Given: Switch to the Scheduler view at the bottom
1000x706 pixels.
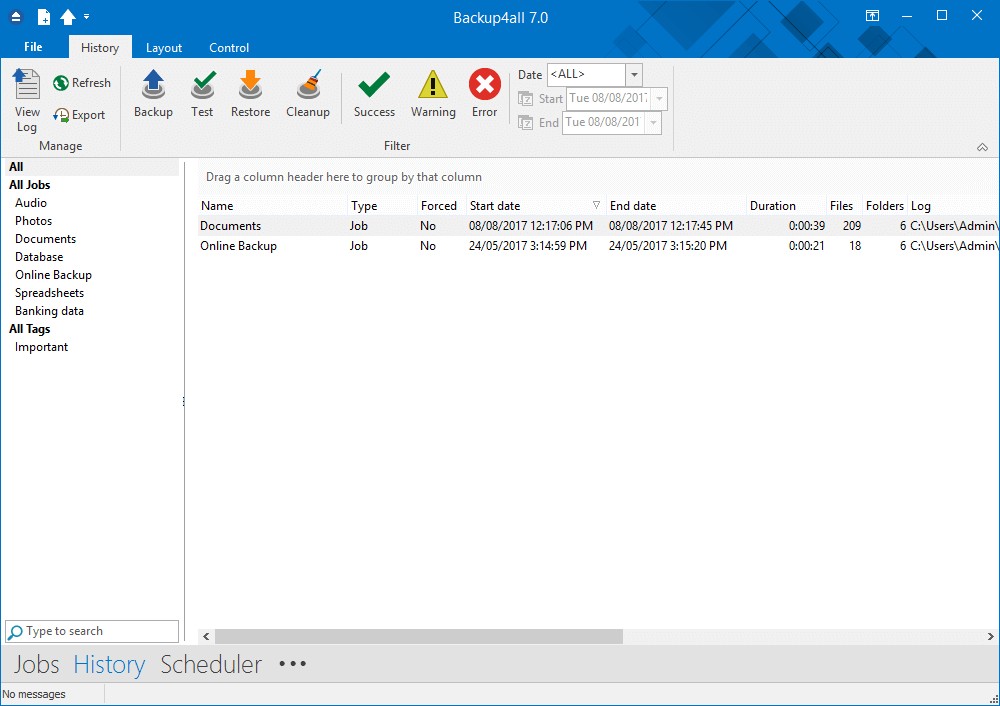Looking at the screenshot, I should pyautogui.click(x=210, y=664).
